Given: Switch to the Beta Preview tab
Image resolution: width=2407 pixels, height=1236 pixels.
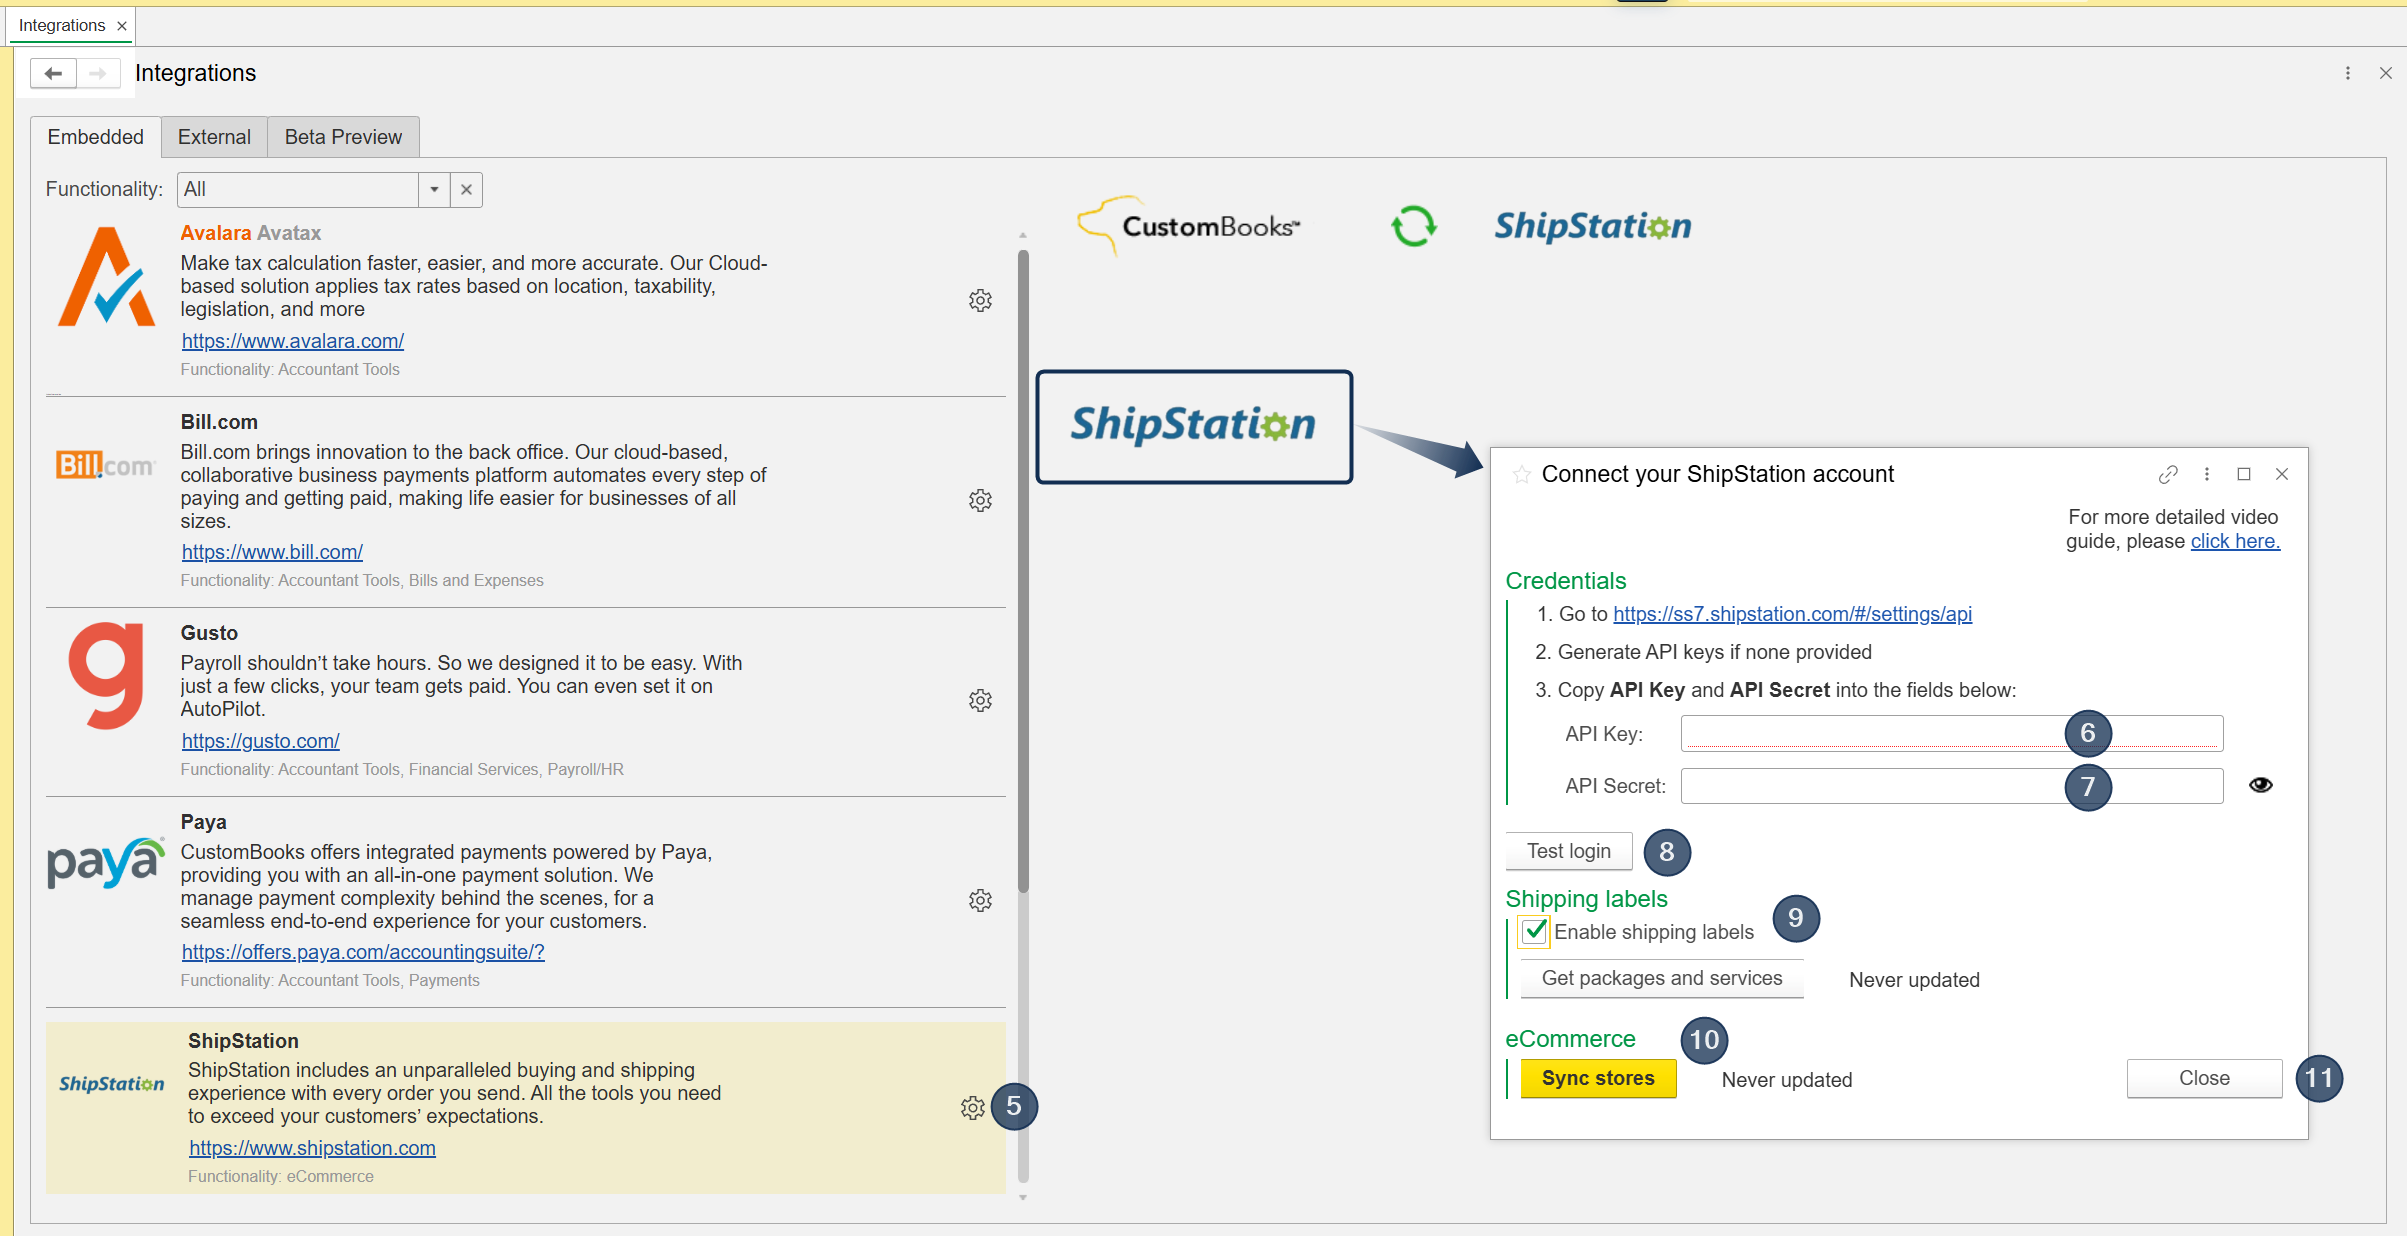Looking at the screenshot, I should [343, 137].
